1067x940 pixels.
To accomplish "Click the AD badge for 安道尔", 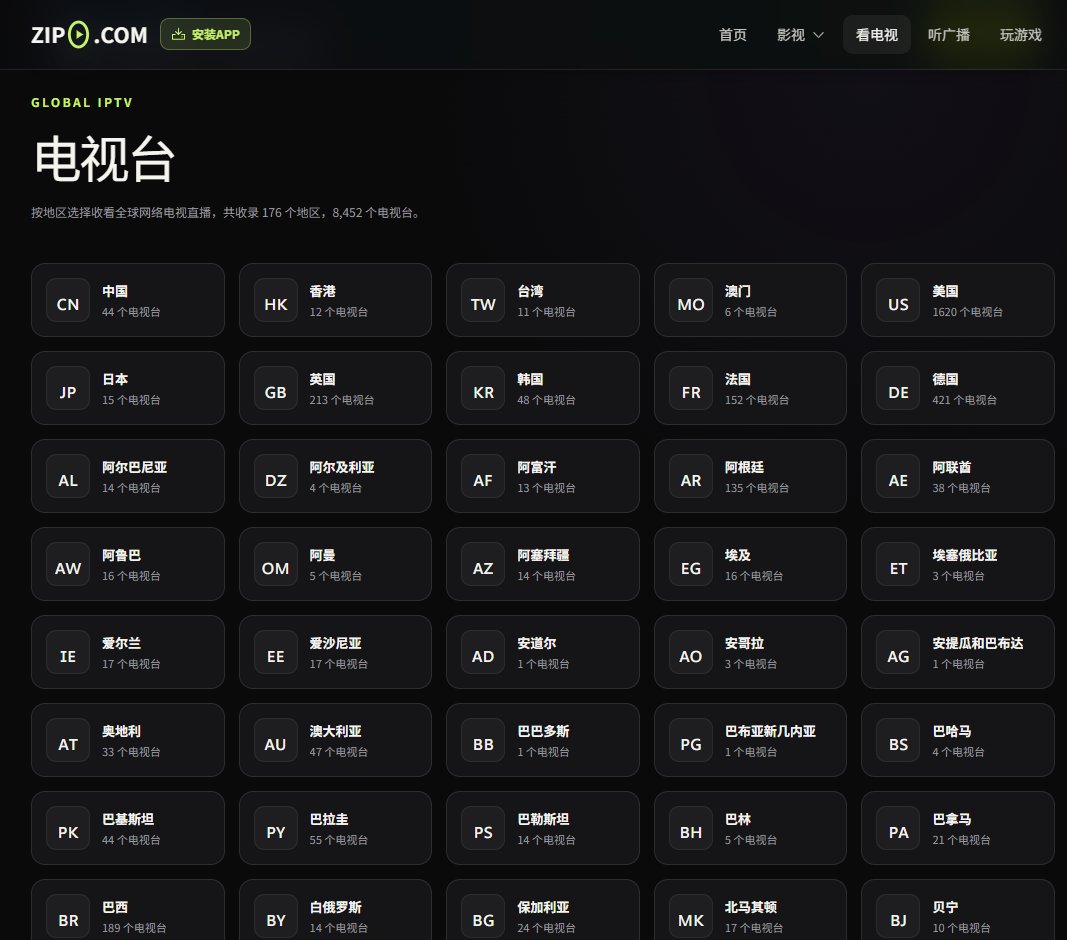I will [483, 652].
